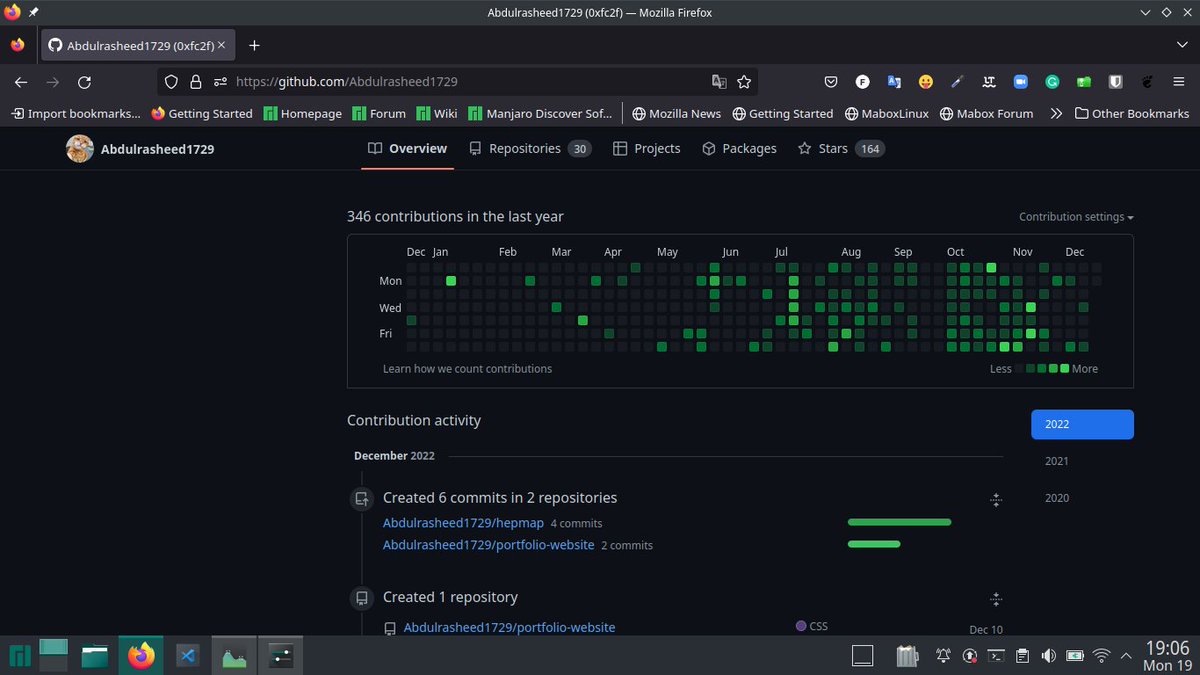Open the page translate icon in address bar

point(718,82)
